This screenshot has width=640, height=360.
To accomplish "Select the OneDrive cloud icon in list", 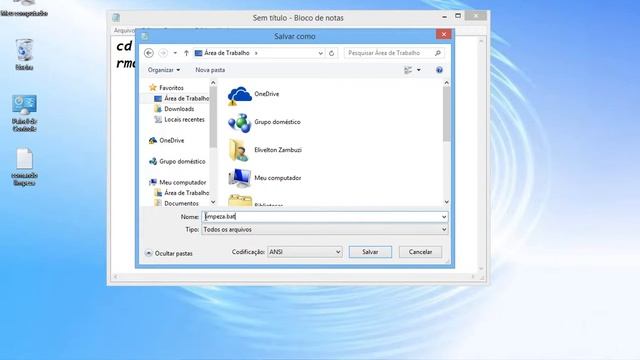I will (x=240, y=95).
